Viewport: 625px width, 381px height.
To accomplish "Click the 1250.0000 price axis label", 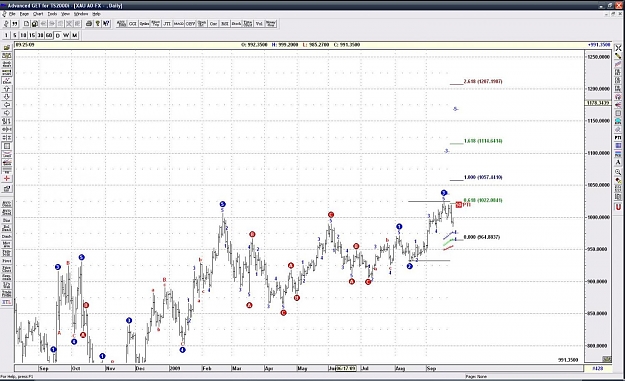I will (598, 57).
